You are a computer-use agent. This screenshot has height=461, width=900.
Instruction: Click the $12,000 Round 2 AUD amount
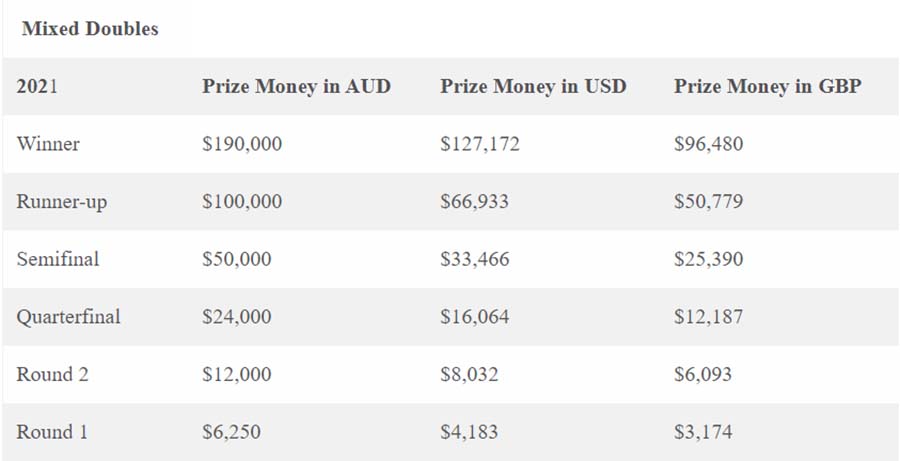click(236, 374)
